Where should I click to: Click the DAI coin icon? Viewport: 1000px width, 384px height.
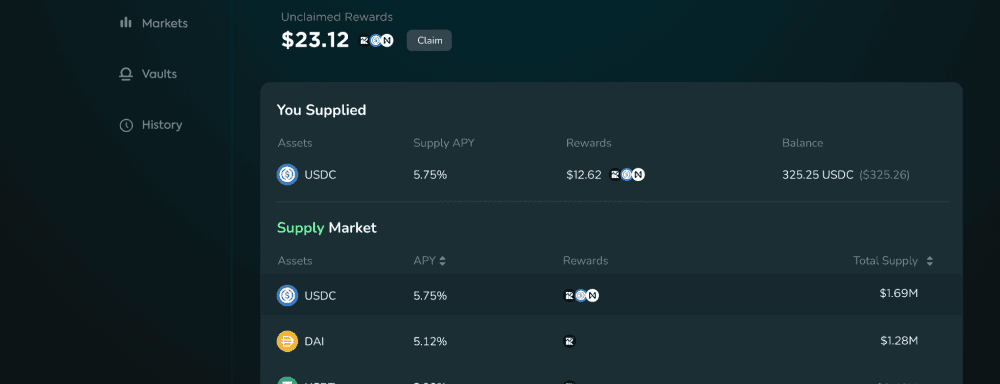[288, 341]
